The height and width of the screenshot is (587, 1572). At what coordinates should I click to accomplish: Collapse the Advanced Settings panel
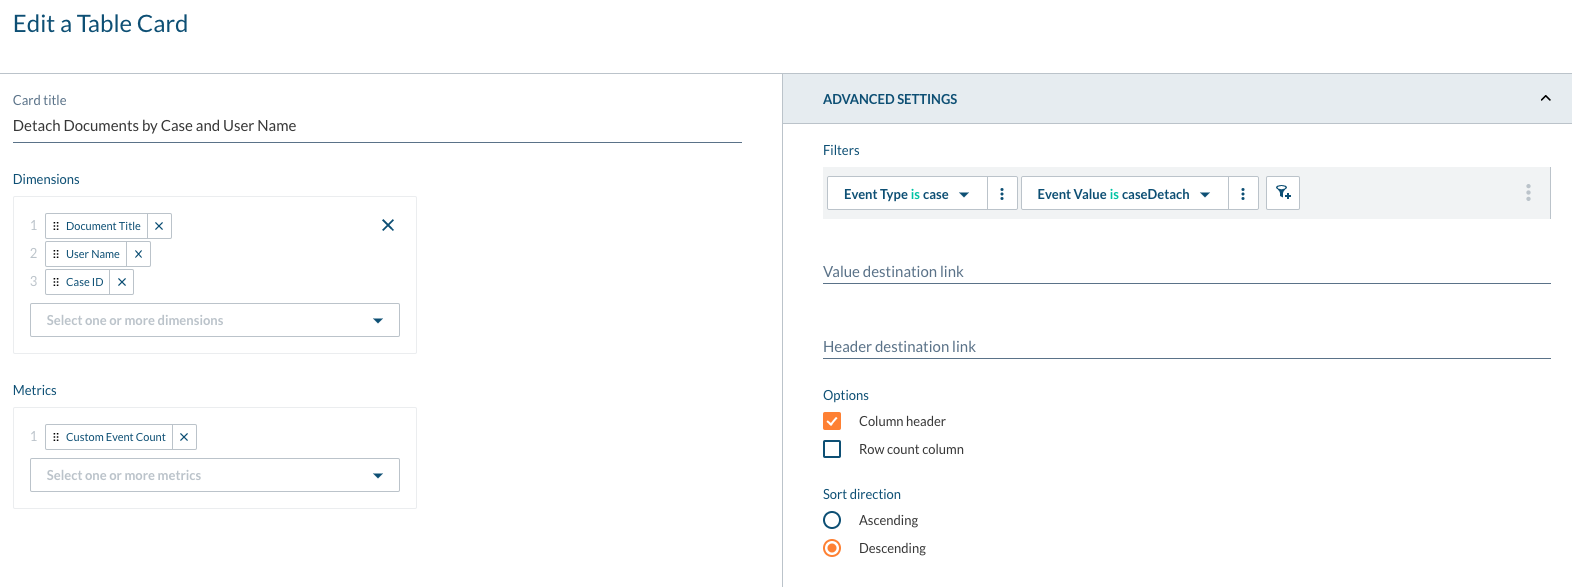pyautogui.click(x=1545, y=98)
